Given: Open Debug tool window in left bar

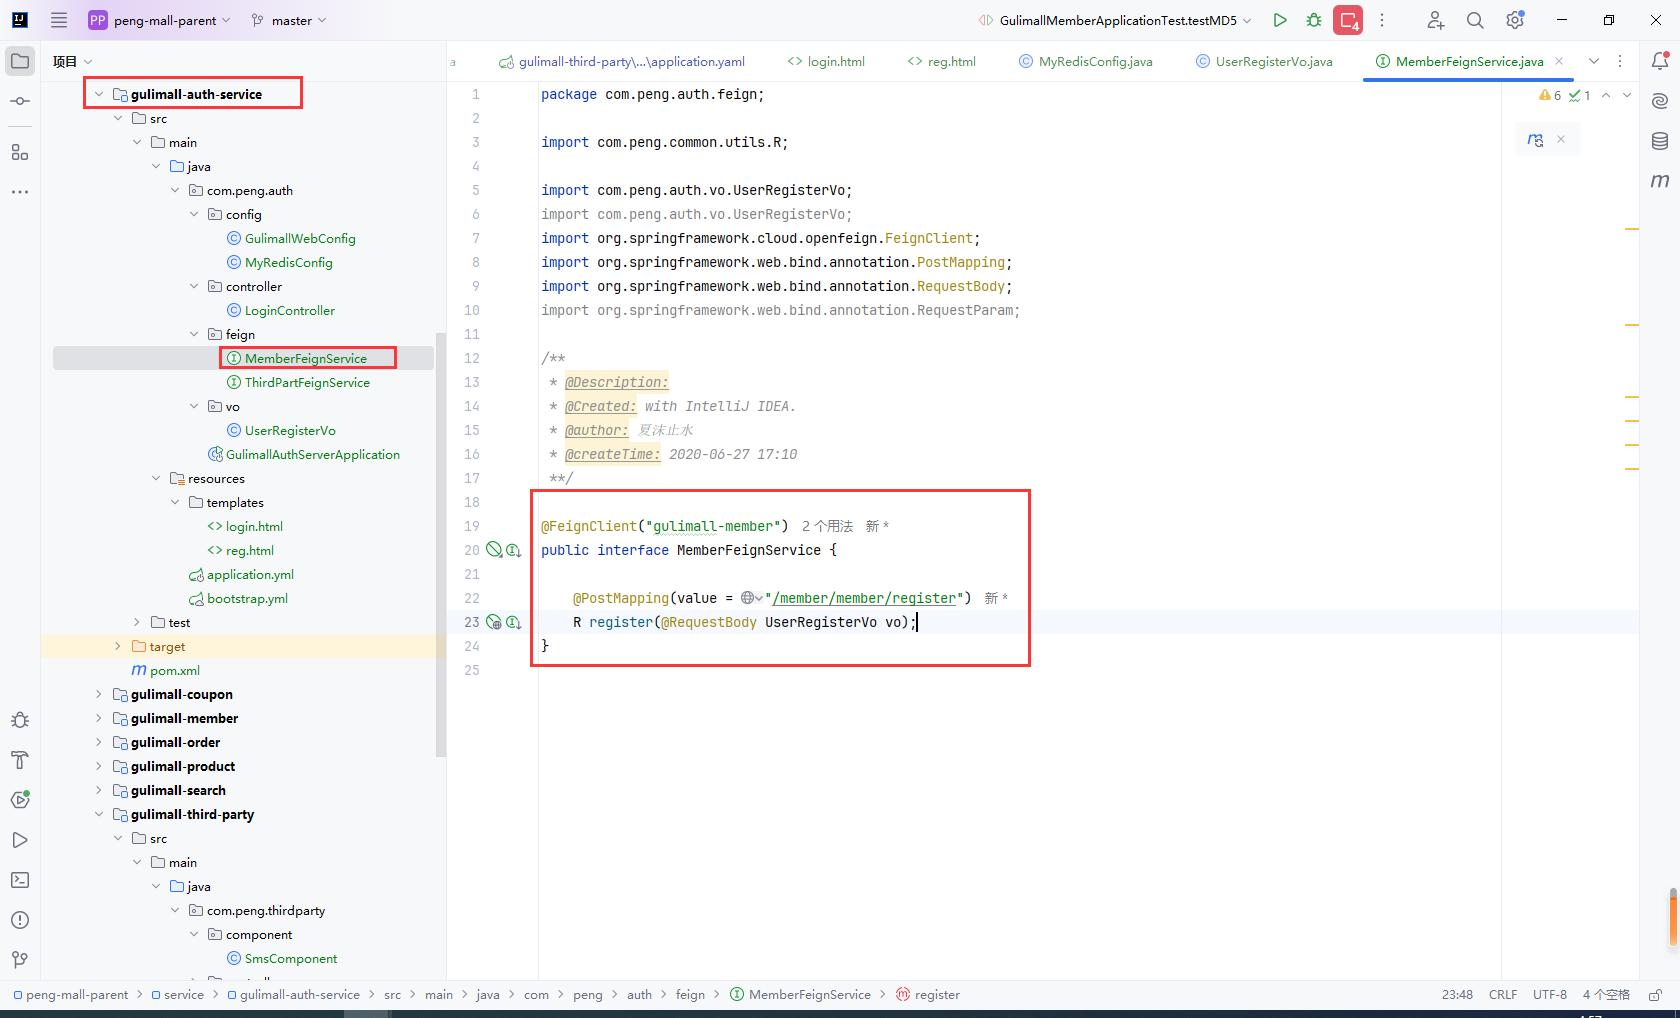Looking at the screenshot, I should [20, 720].
